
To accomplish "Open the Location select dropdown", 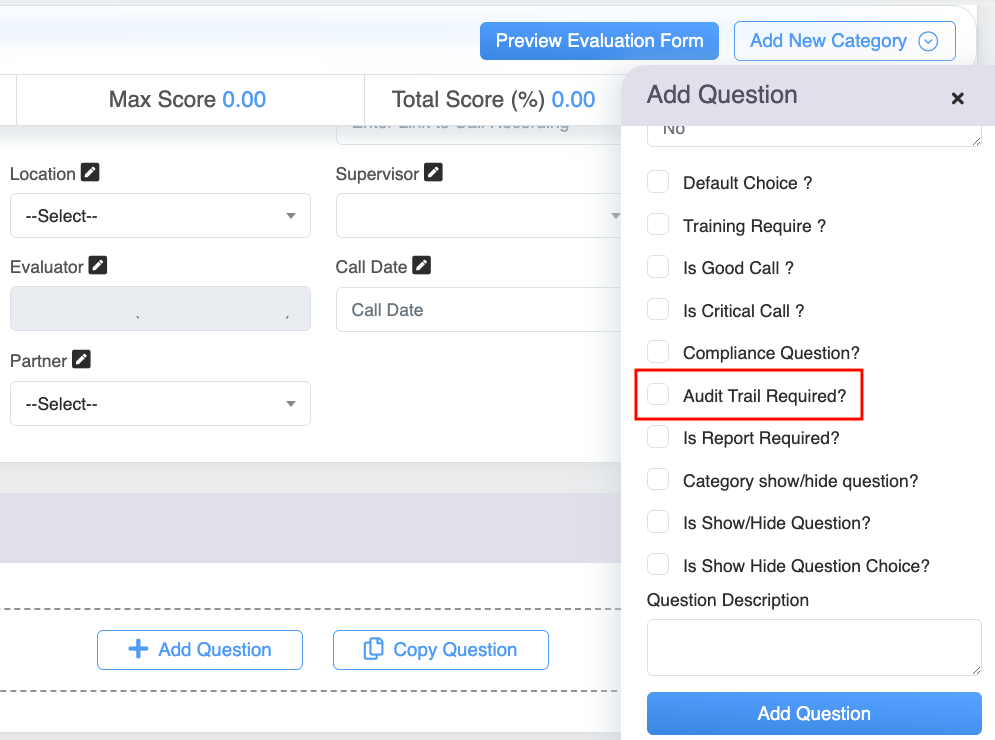I will pyautogui.click(x=160, y=216).
